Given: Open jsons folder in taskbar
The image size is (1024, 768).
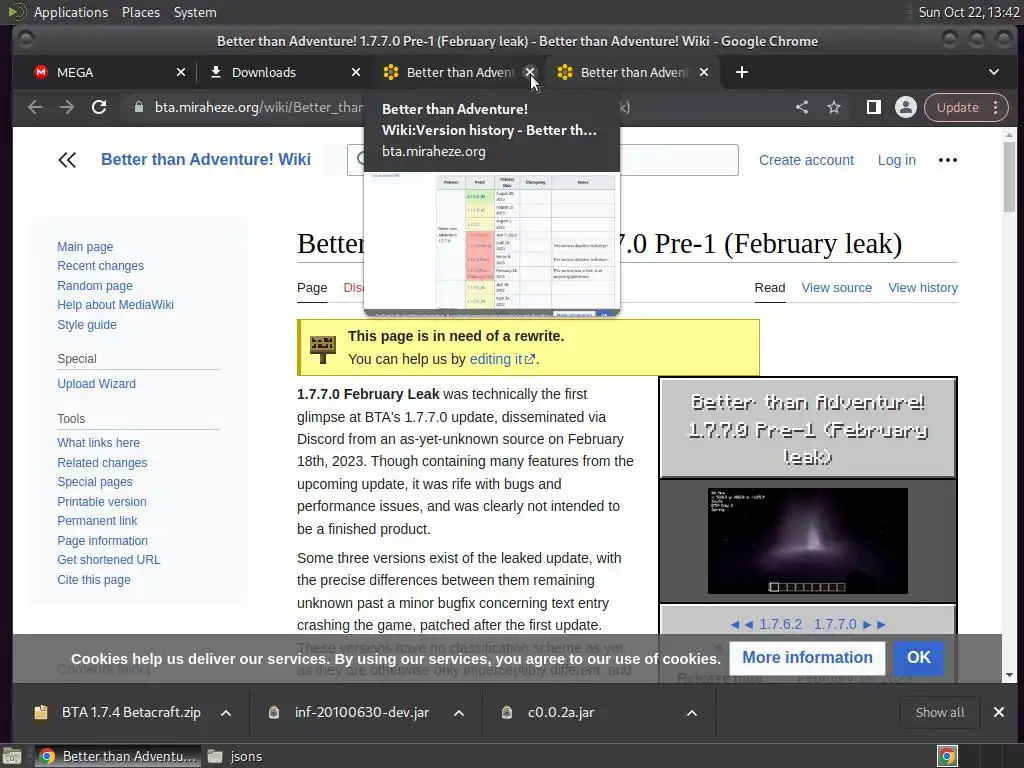Looking at the screenshot, I should coord(235,756).
